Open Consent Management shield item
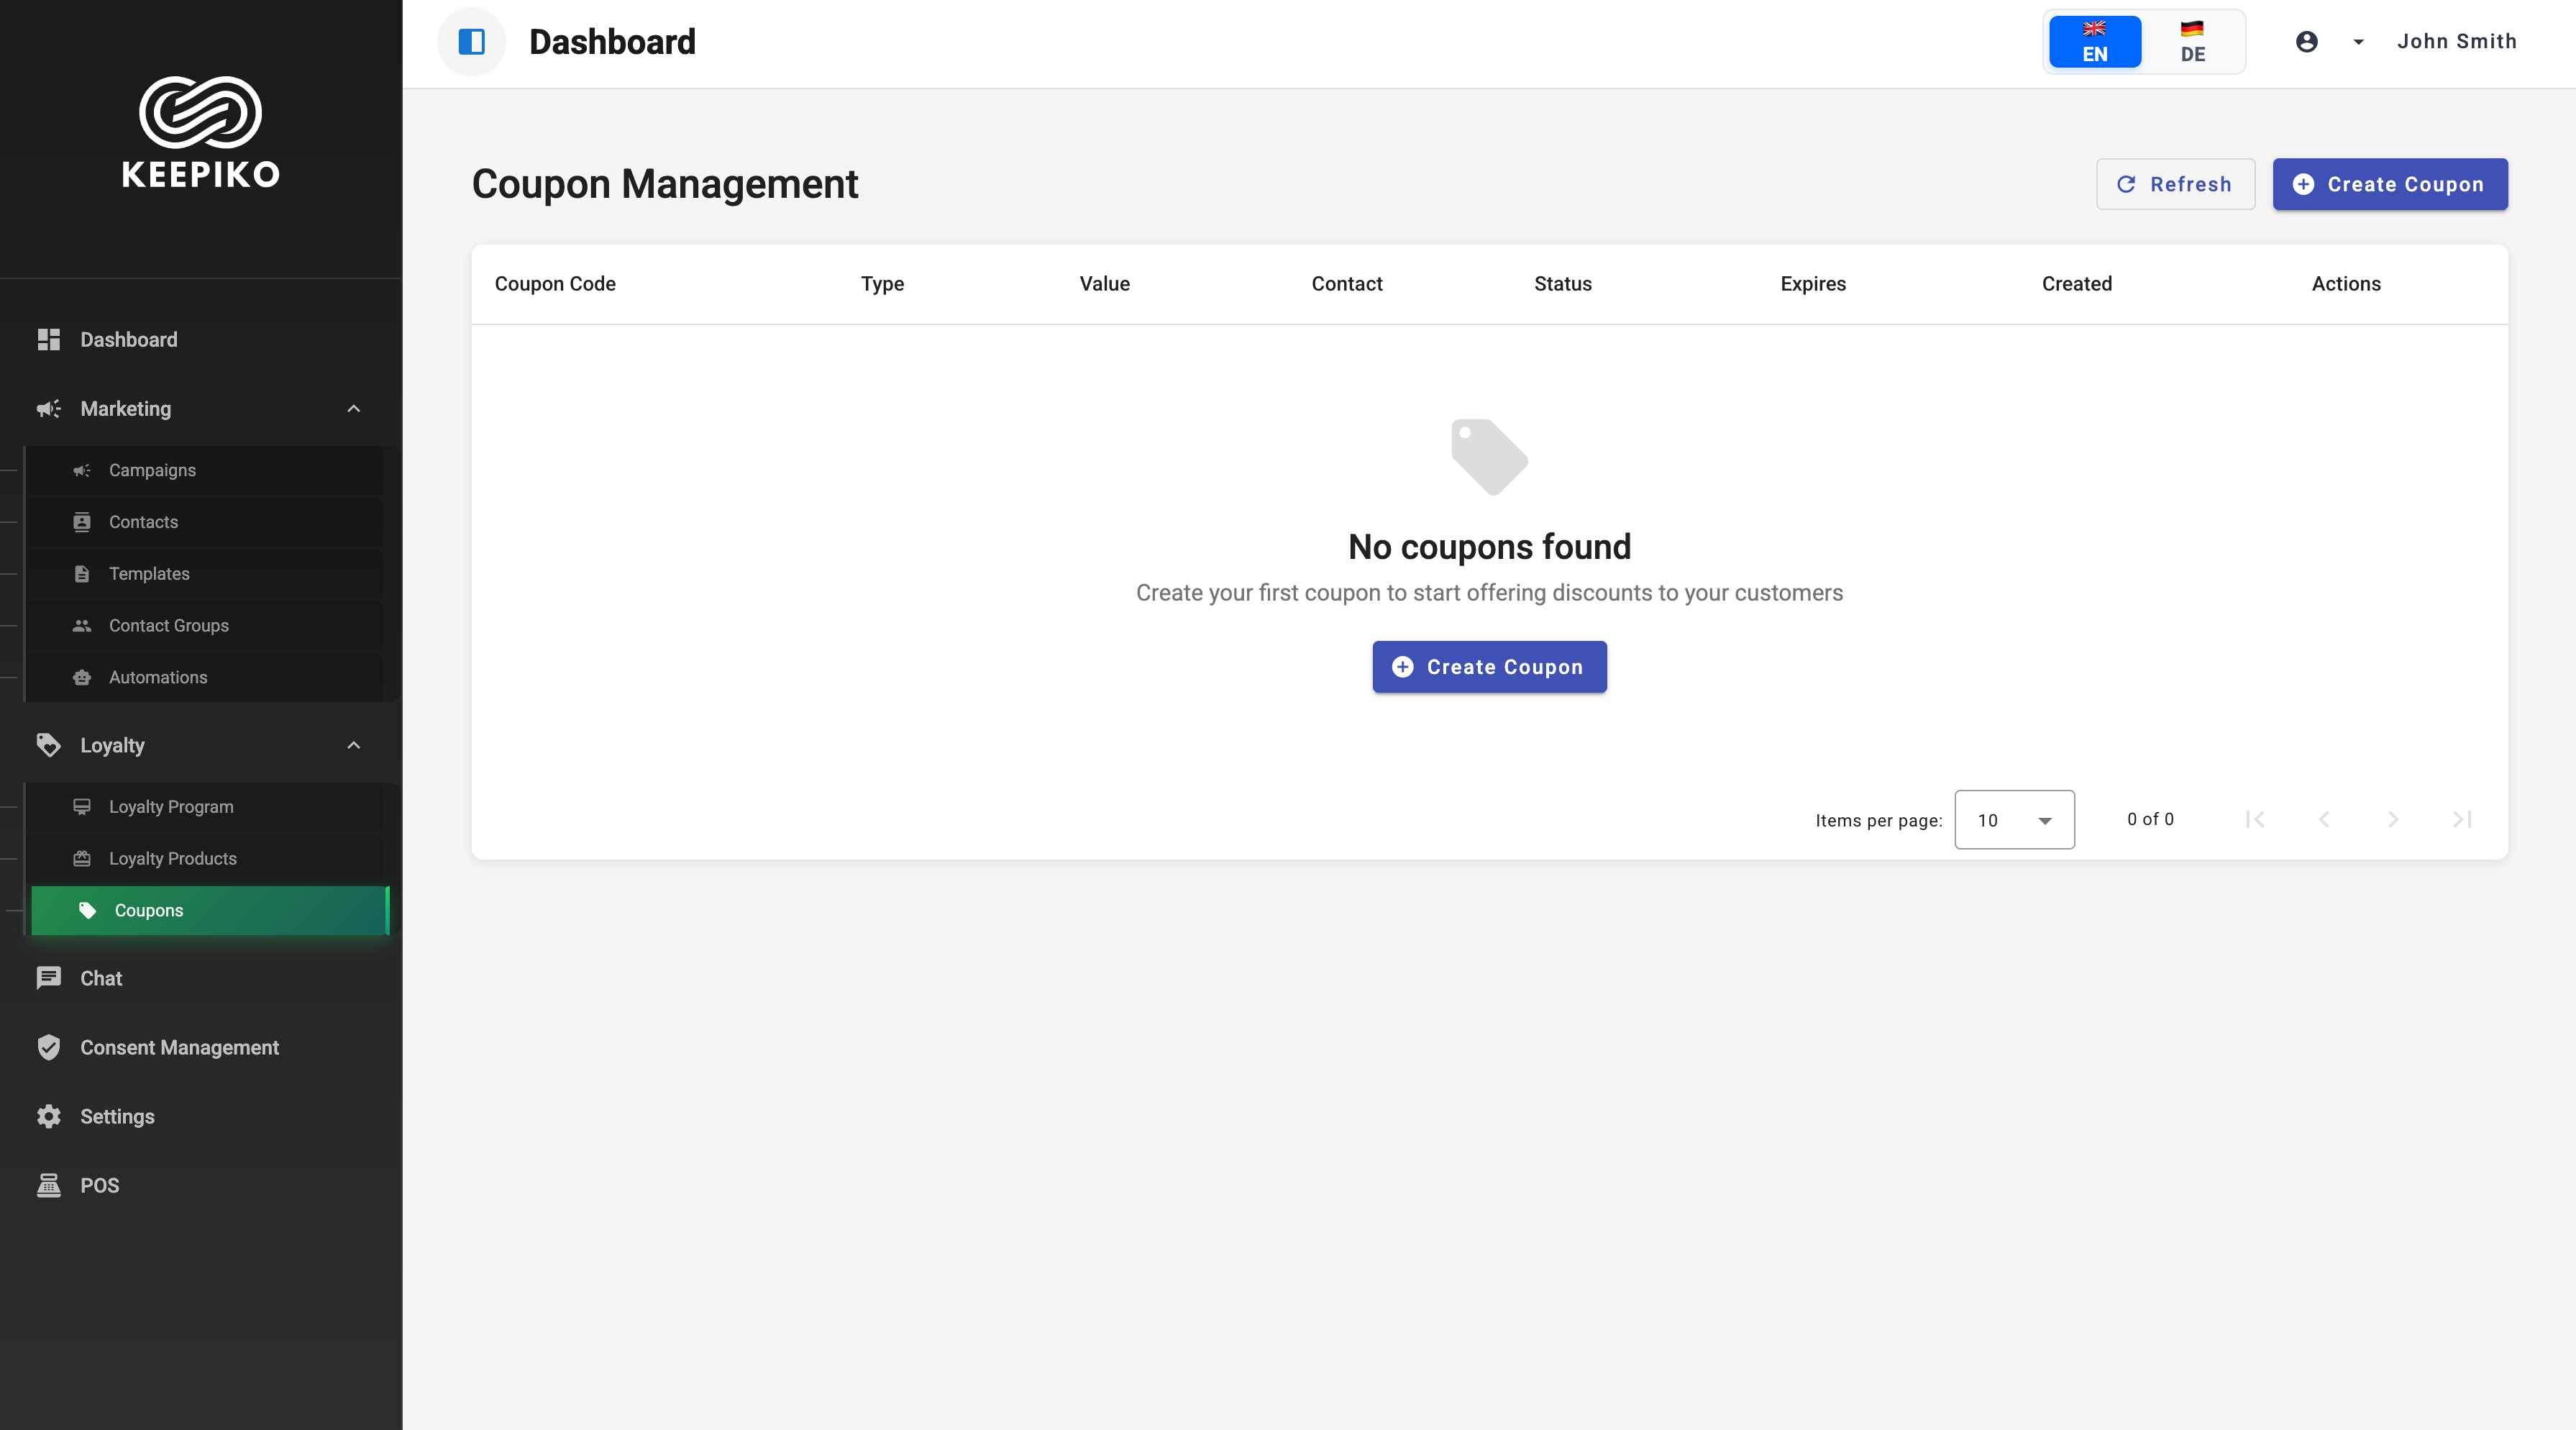2576x1430 pixels. pos(178,1047)
